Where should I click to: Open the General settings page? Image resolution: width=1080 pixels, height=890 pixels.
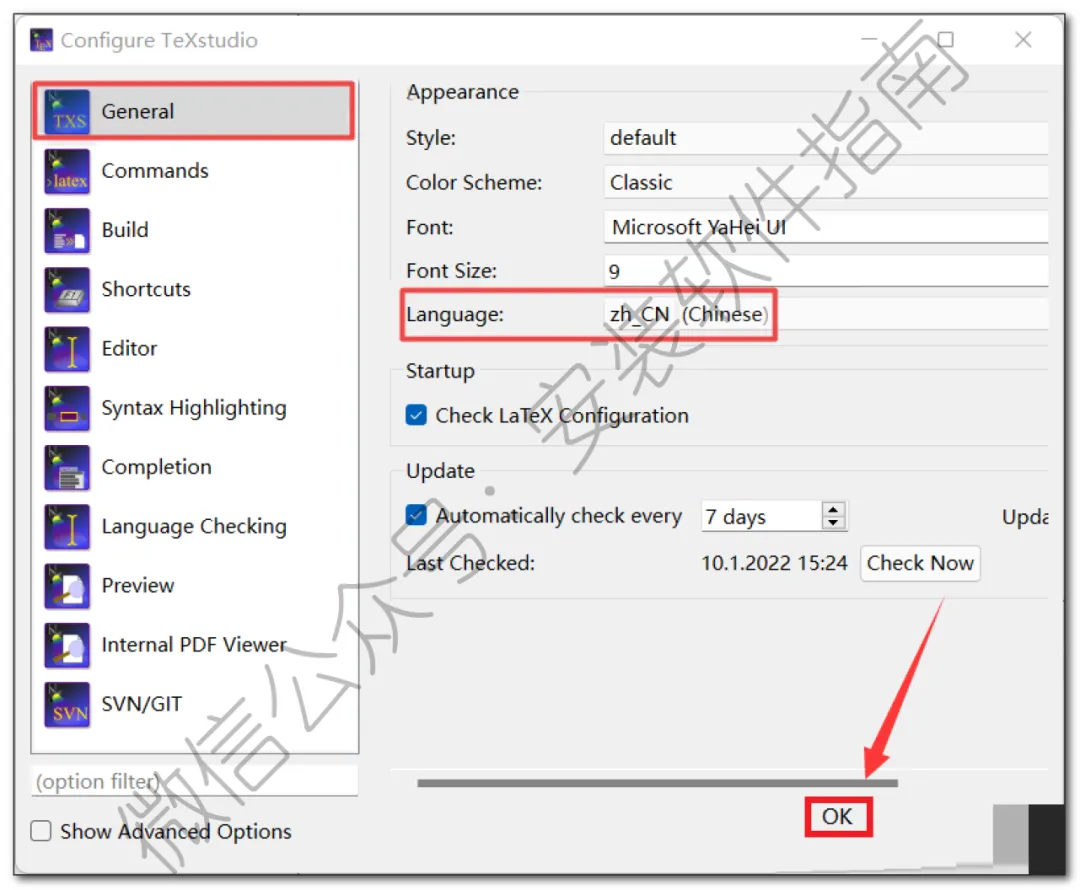[193, 111]
